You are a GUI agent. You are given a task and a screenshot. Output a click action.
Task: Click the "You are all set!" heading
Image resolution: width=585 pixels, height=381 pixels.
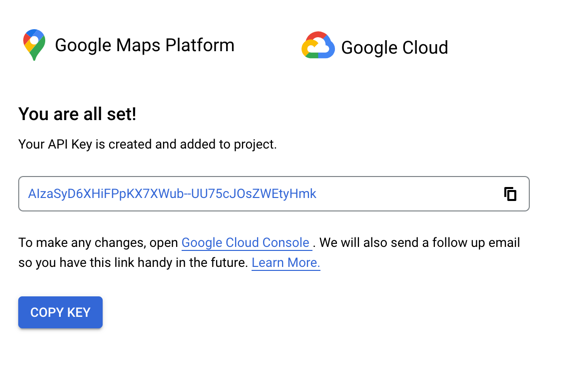(x=77, y=114)
